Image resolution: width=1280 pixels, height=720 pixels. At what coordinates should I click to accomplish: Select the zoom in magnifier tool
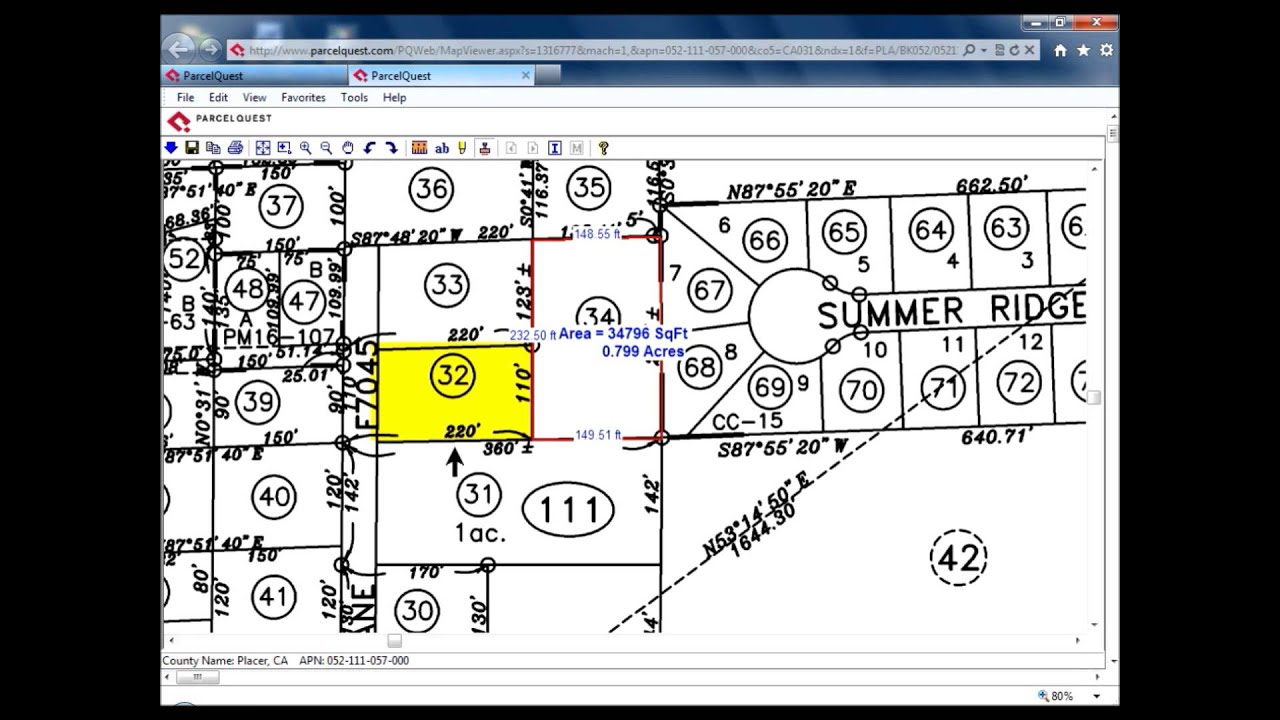pos(305,148)
